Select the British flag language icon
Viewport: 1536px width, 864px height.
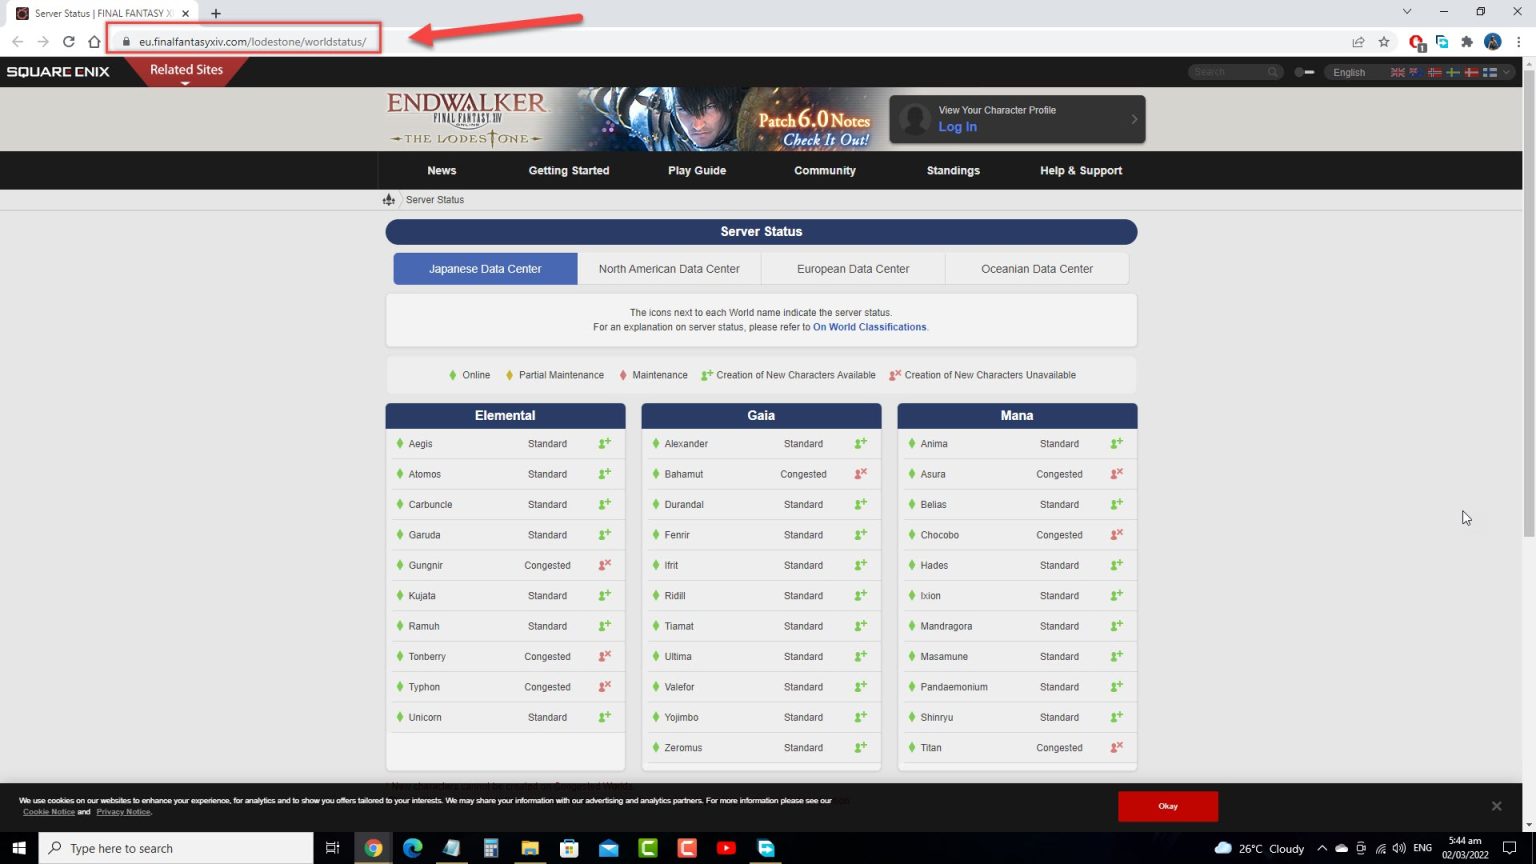click(1397, 72)
